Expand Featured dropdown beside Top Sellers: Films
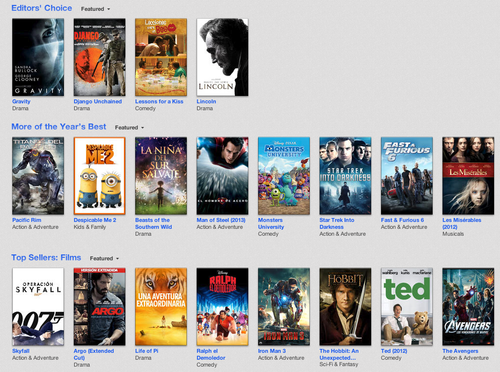The height and width of the screenshot is (372, 500). [104, 258]
